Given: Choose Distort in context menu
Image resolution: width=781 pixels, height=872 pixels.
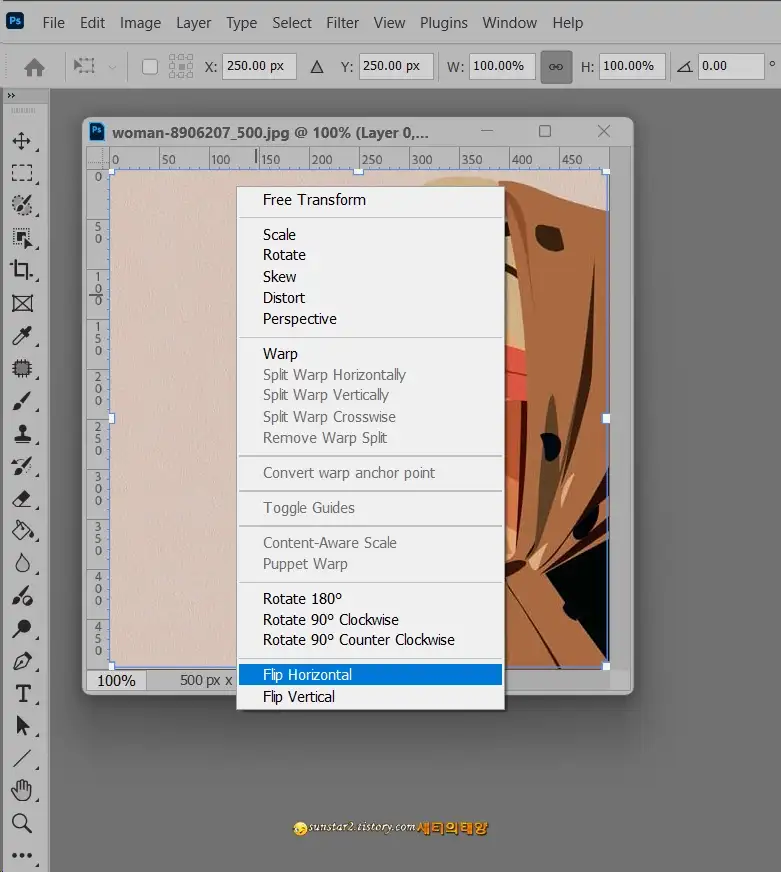Looking at the screenshot, I should 370,298.
